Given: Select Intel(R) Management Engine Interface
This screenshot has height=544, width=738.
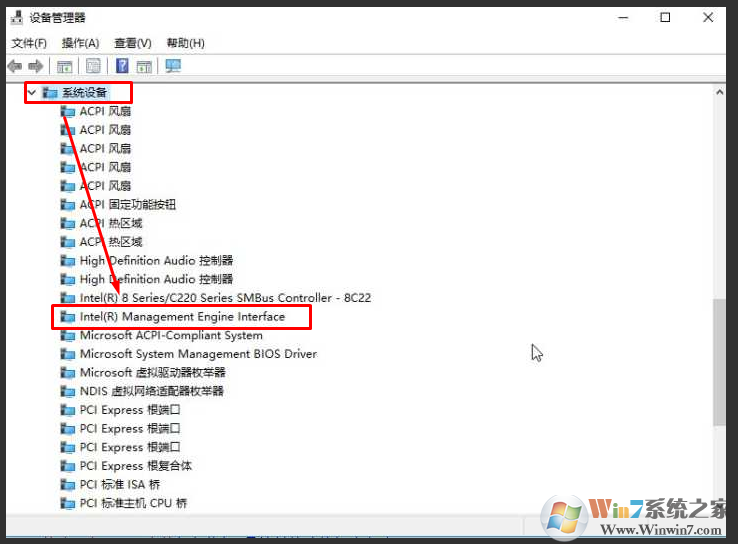Looking at the screenshot, I should [182, 317].
